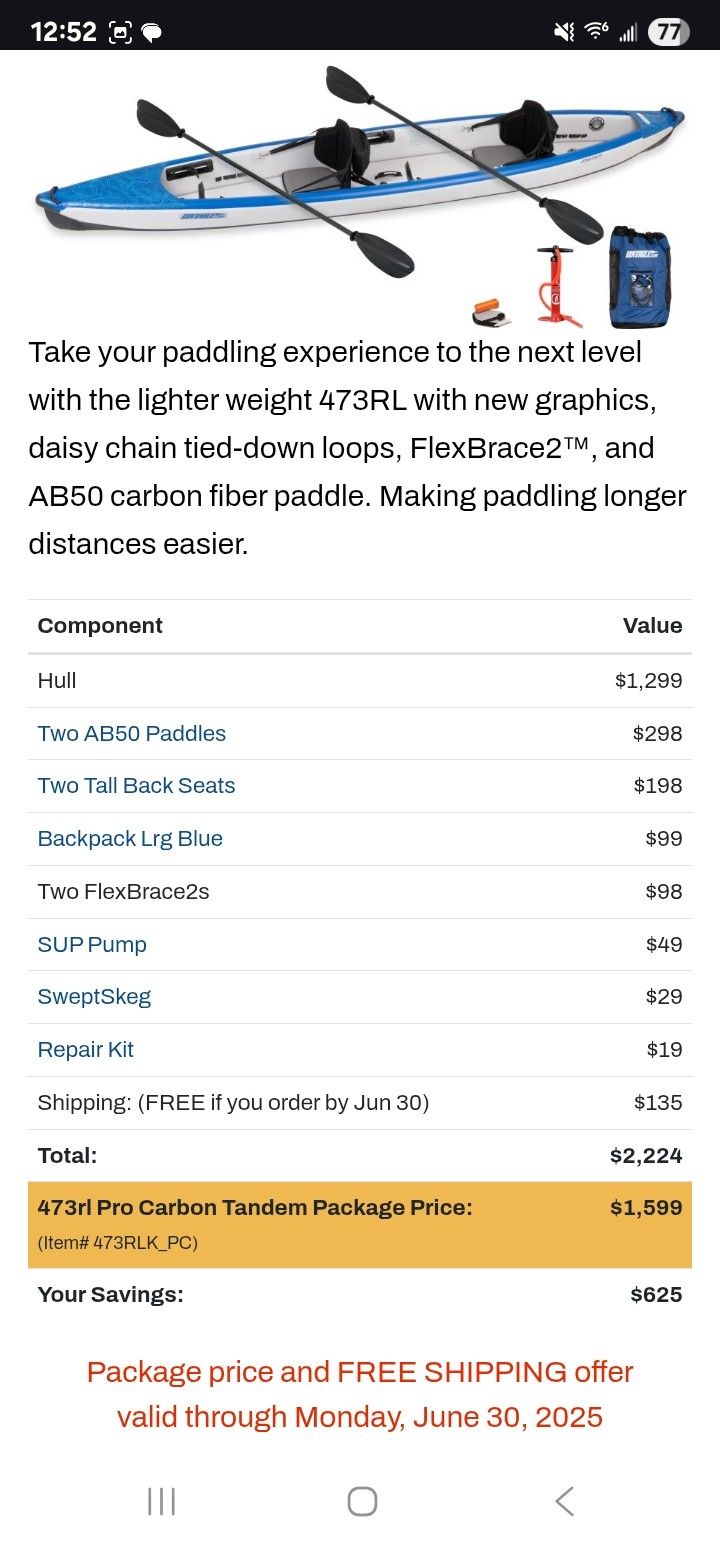Open the SUP Pump link
The image size is (720, 1544).
tap(92, 945)
